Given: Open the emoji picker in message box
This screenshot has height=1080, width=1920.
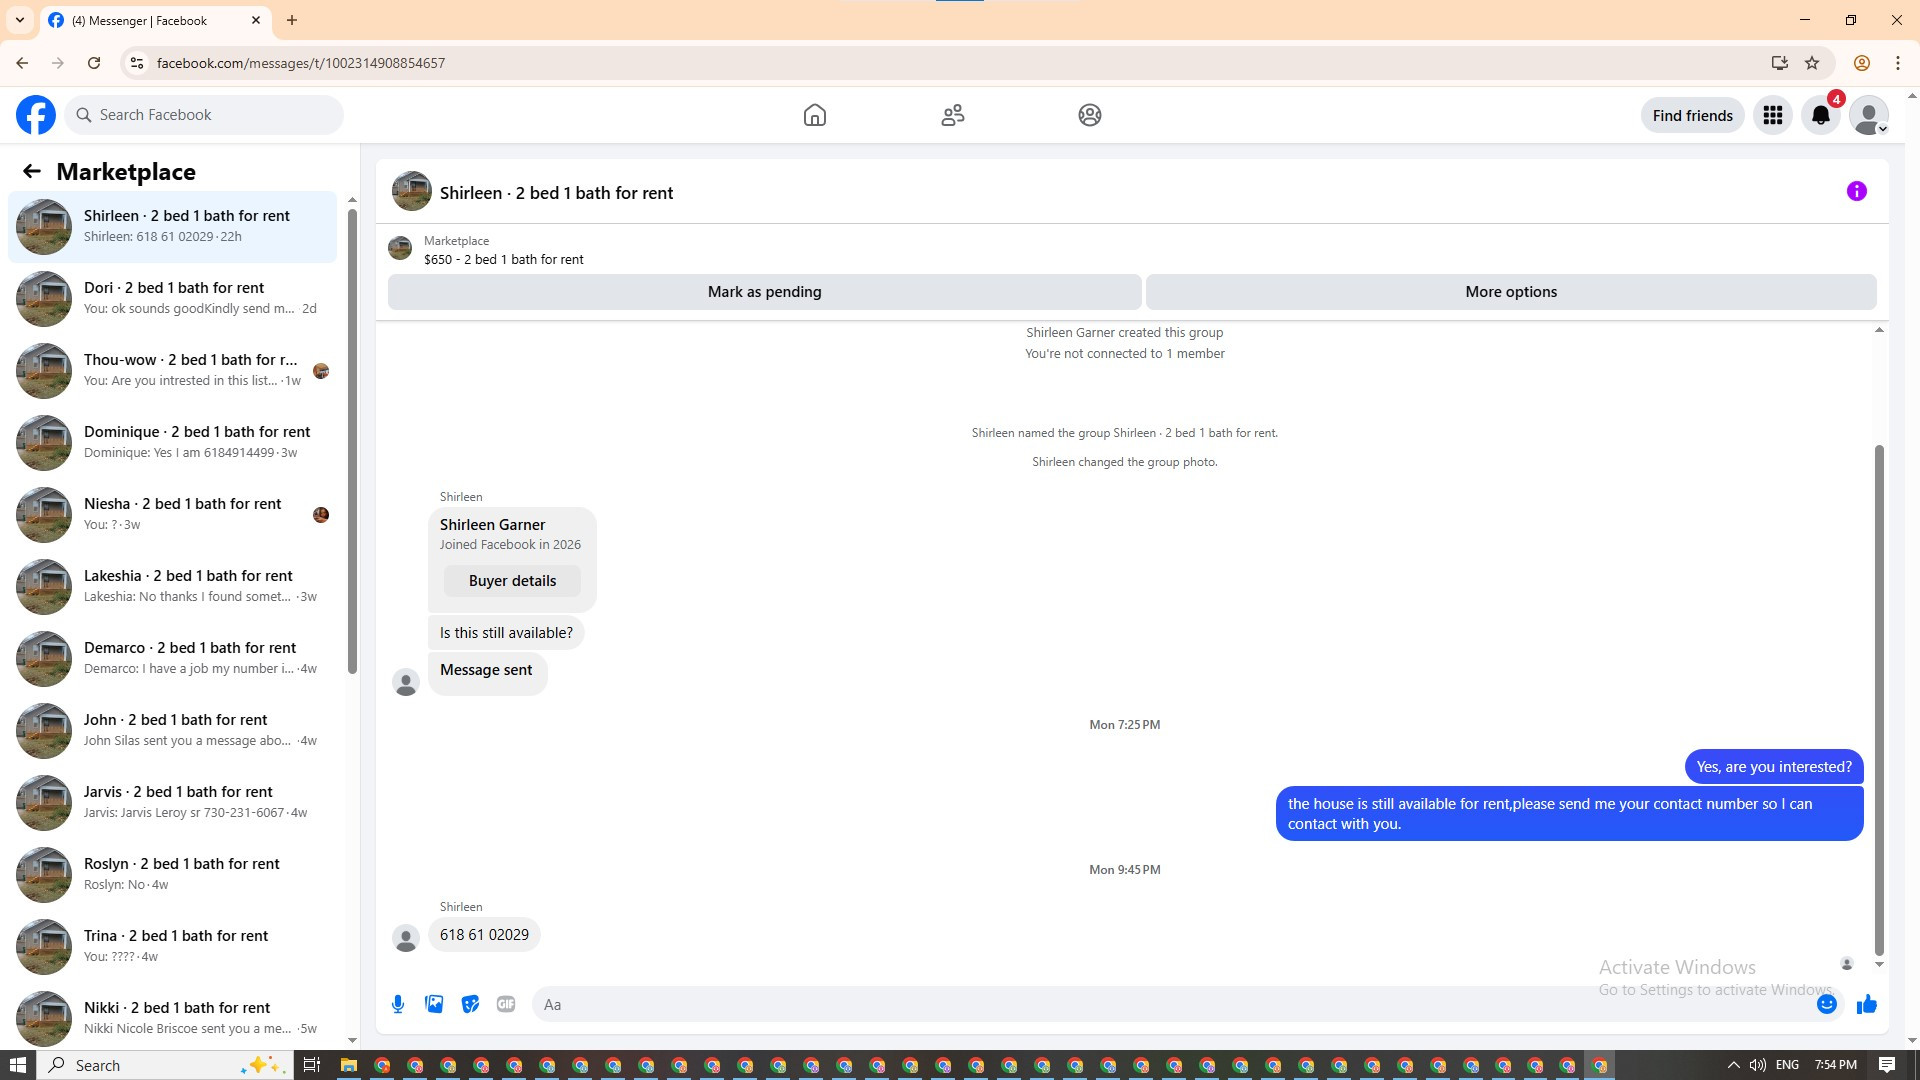Looking at the screenshot, I should (x=1826, y=1004).
